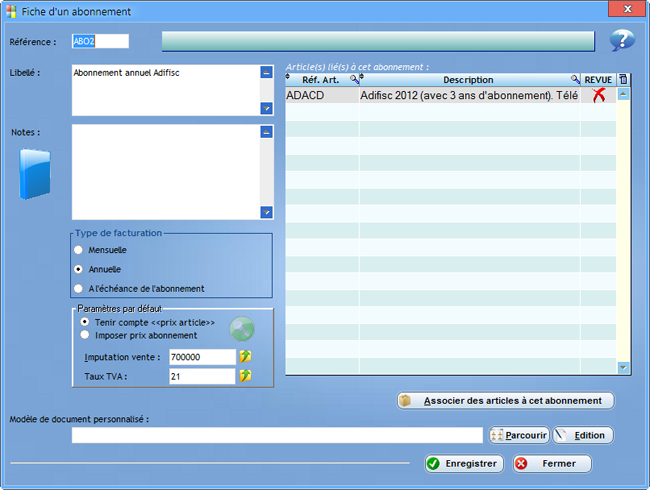Collapse the Libellé text box with minus button
This screenshot has width=650, height=490.
266,73
